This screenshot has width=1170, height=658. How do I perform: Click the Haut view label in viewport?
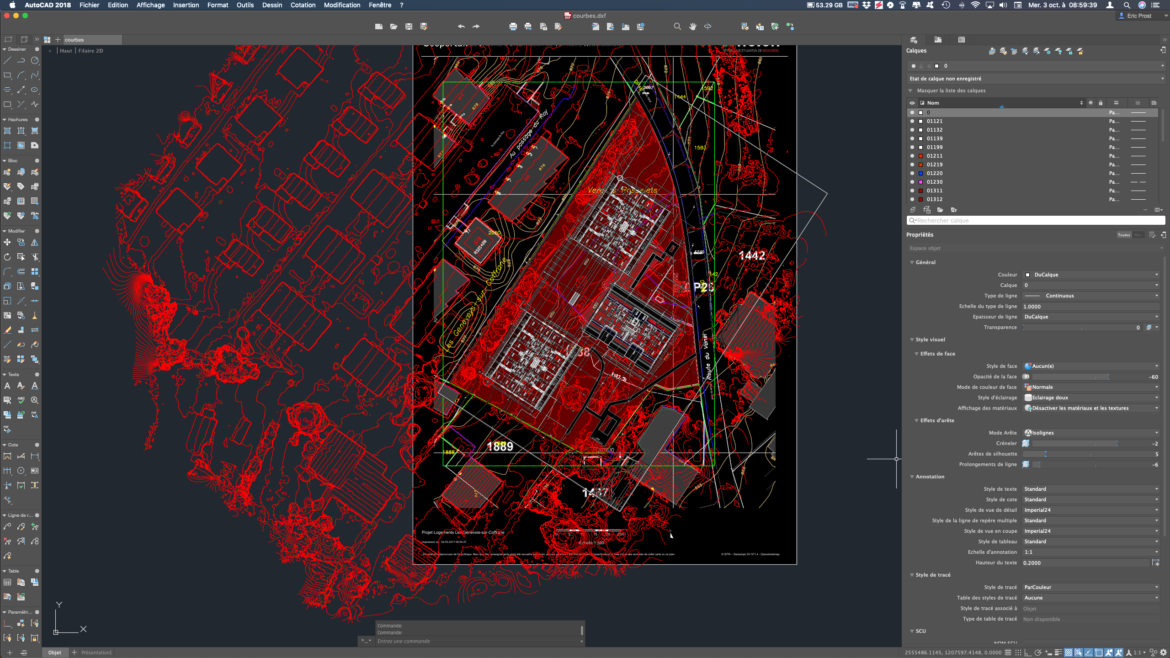(66, 51)
